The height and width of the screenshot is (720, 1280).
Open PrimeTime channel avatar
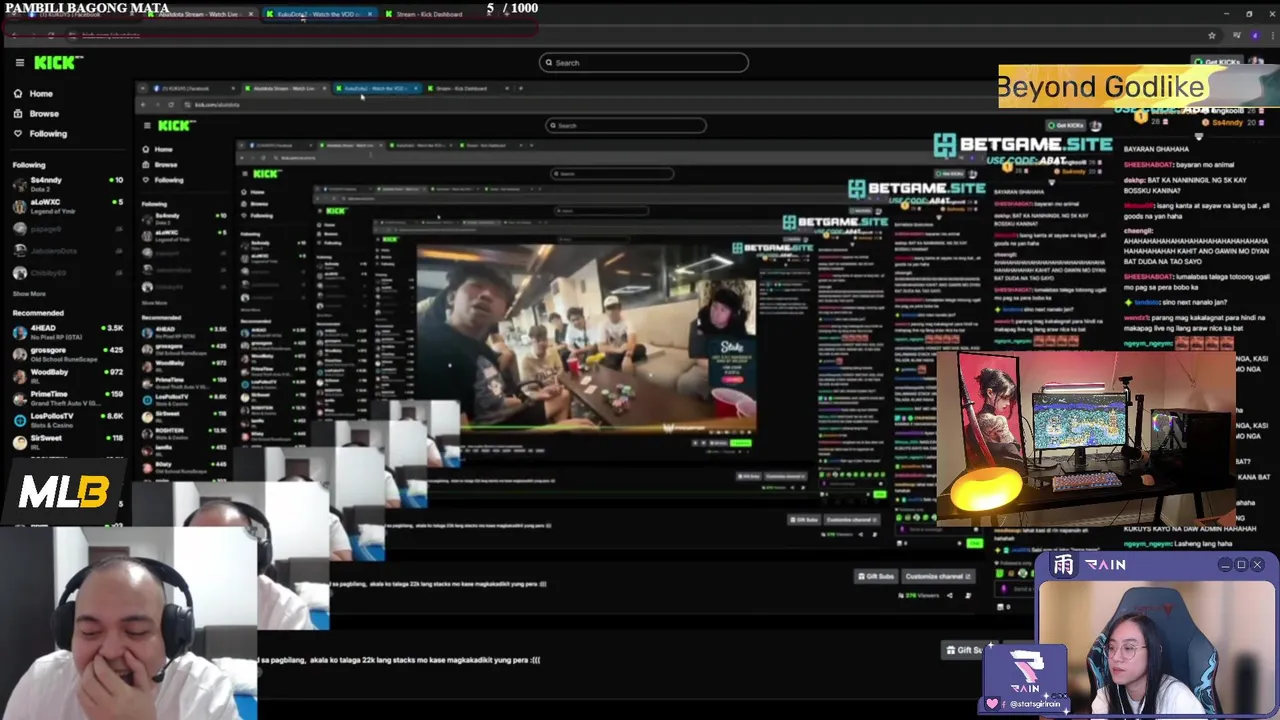(20, 398)
